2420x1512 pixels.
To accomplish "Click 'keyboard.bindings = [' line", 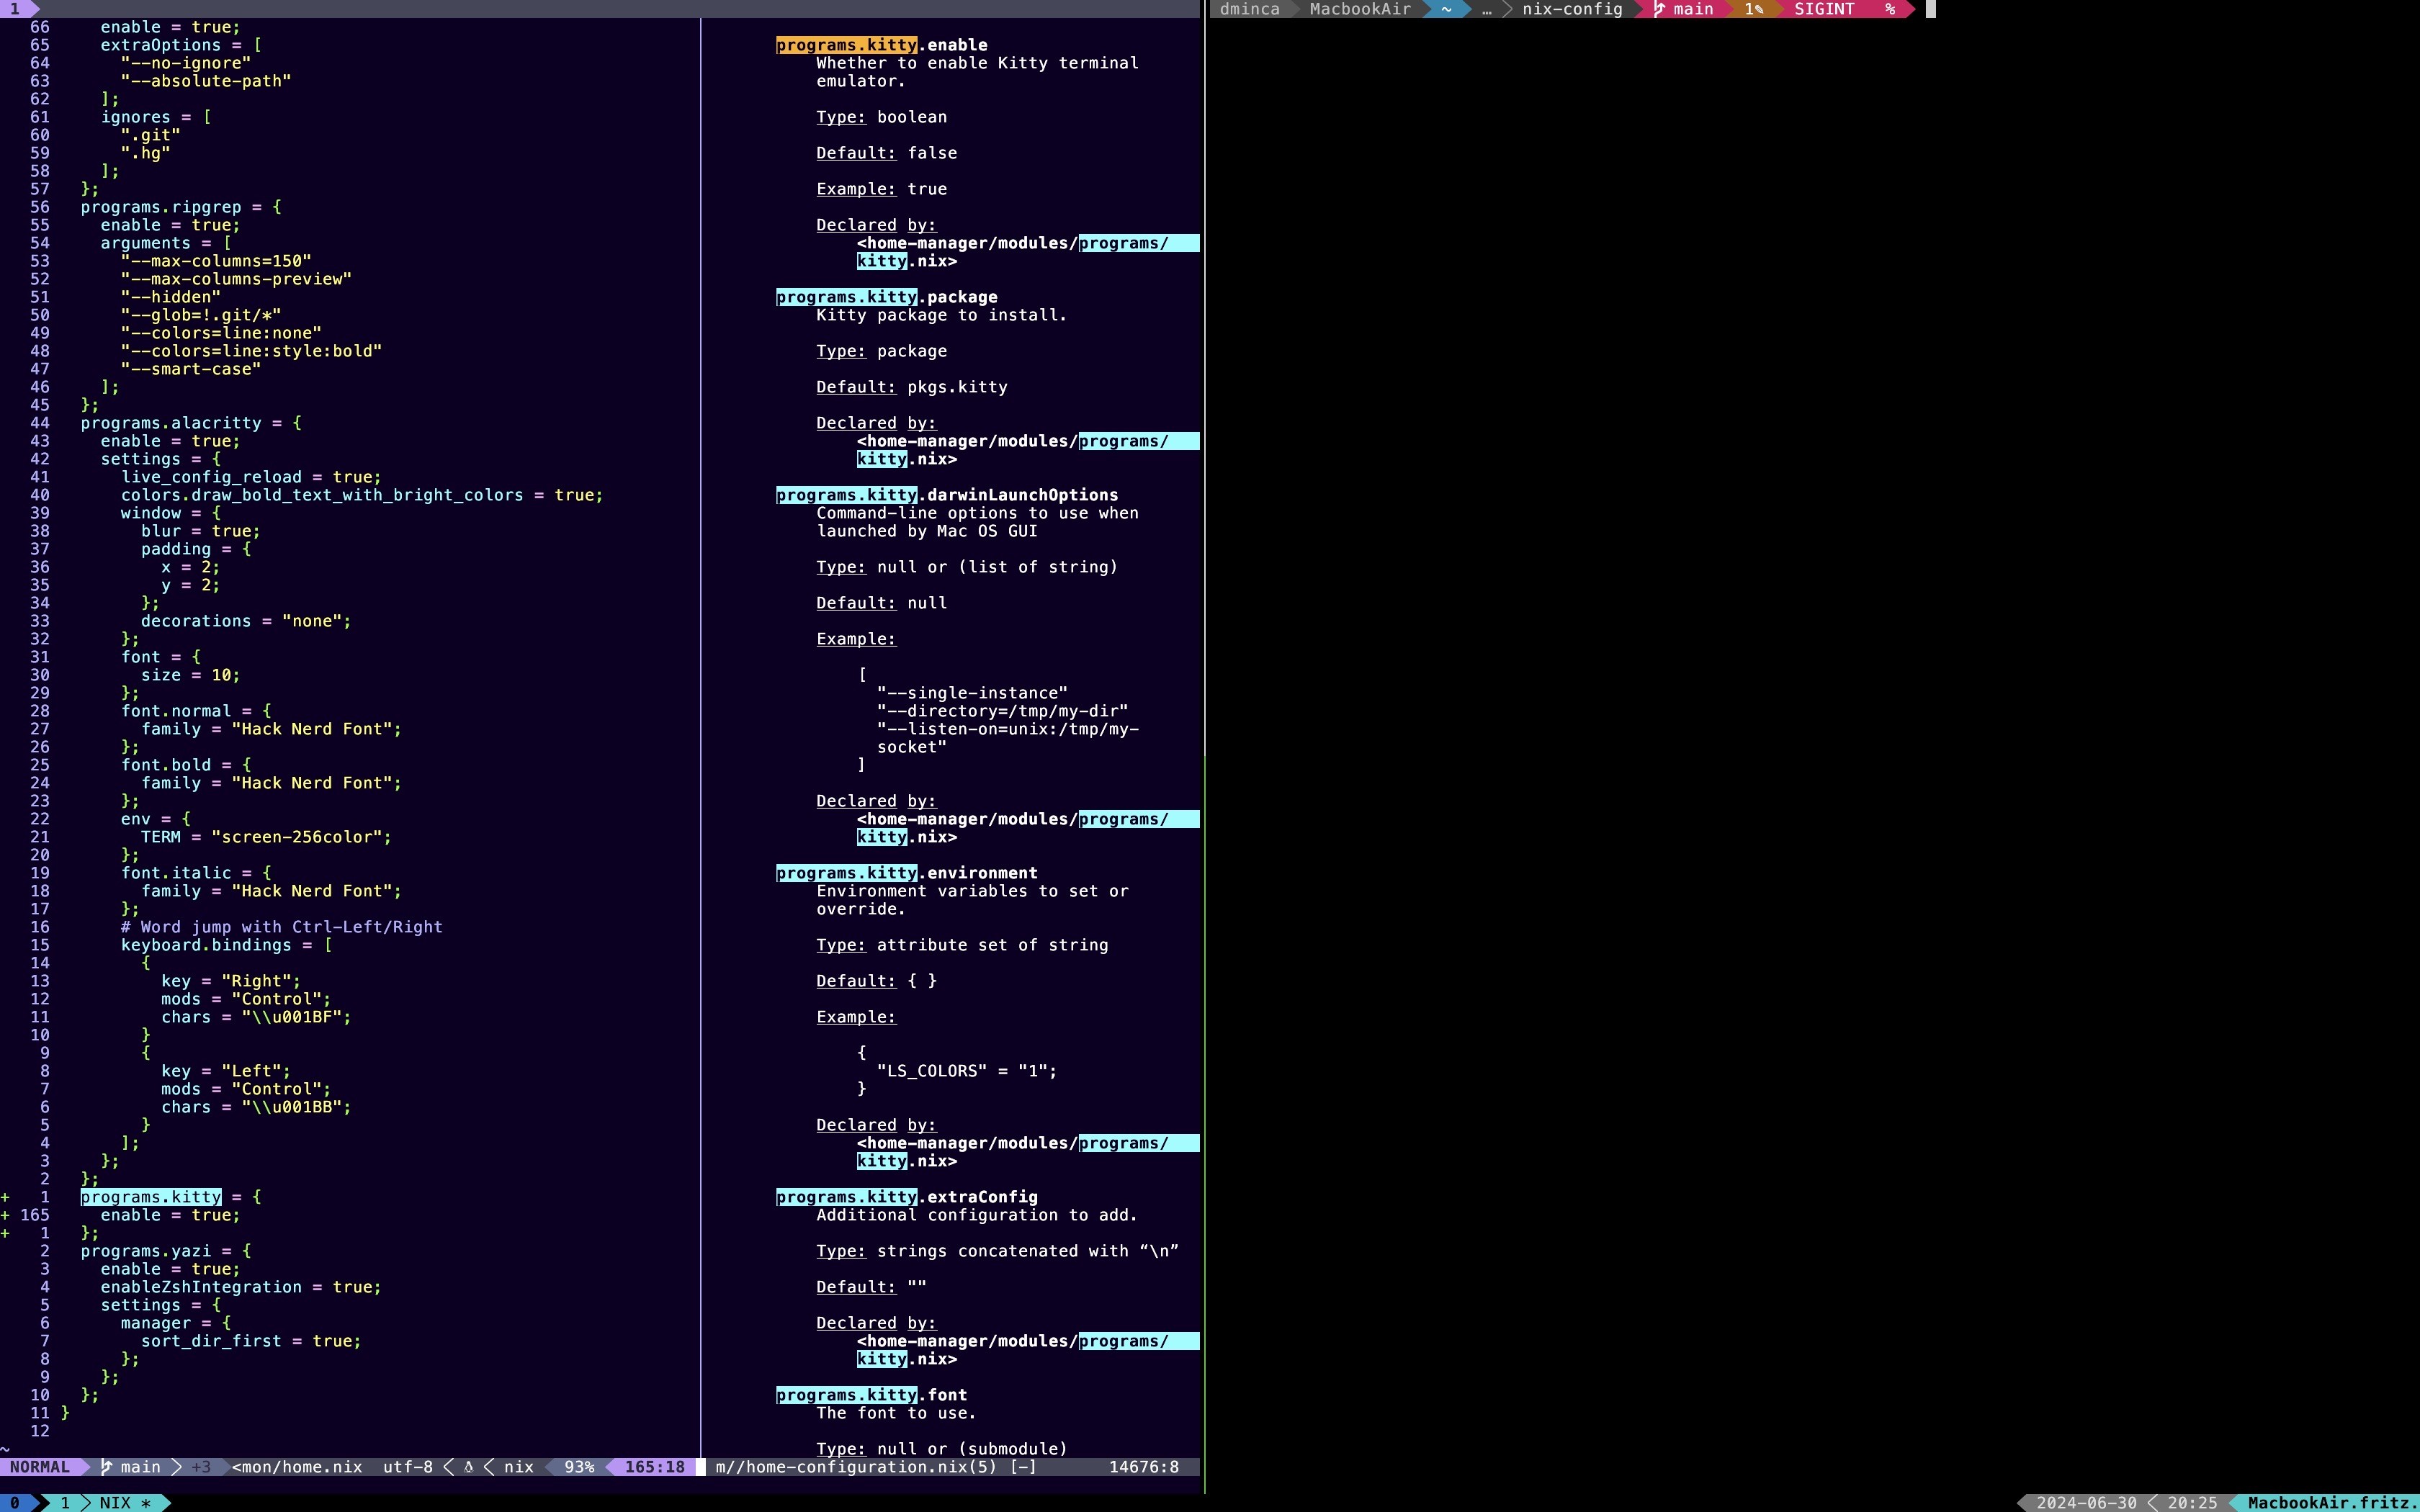I will pyautogui.click(x=226, y=945).
